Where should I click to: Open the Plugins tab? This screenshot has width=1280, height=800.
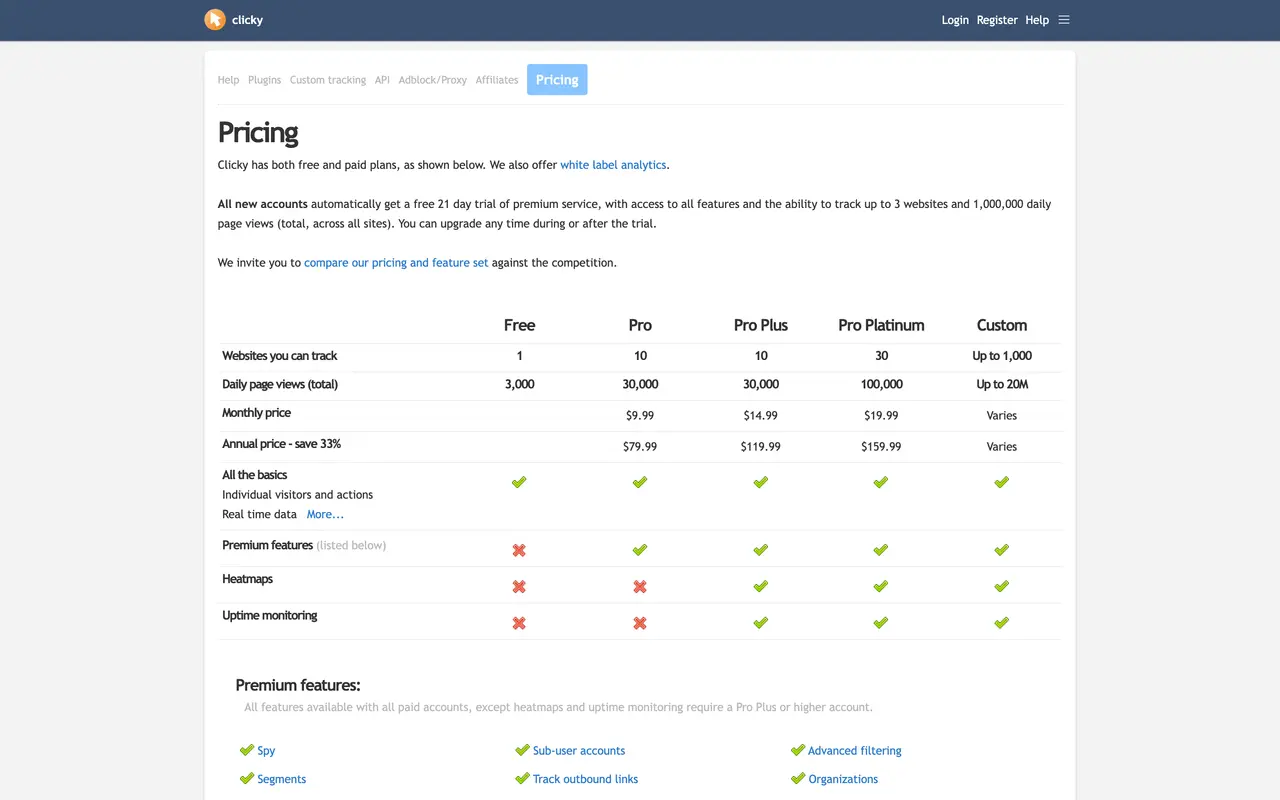[265, 80]
